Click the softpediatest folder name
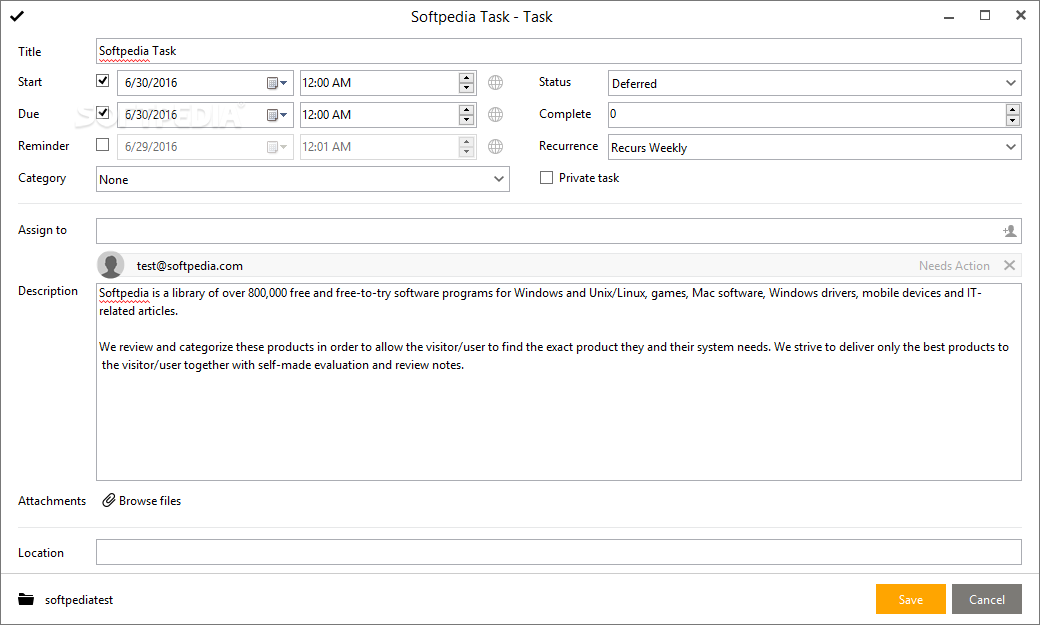 pos(79,600)
